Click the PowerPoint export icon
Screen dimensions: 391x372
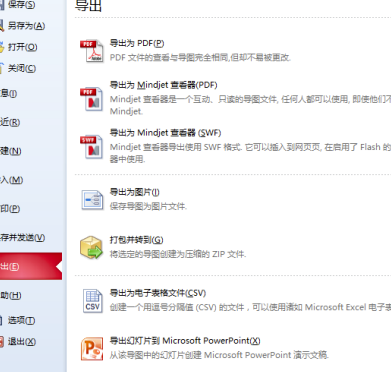pyautogui.click(x=92, y=349)
